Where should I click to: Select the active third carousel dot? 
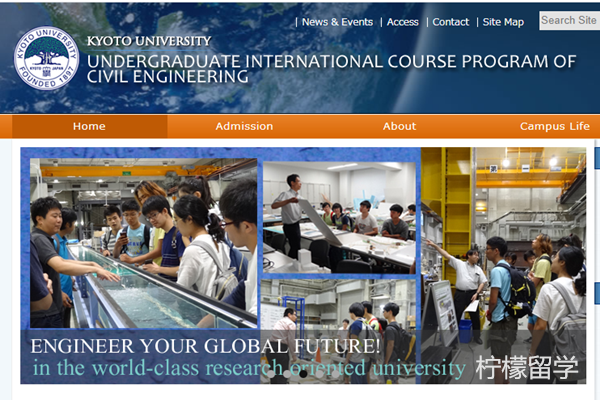pos(303,374)
